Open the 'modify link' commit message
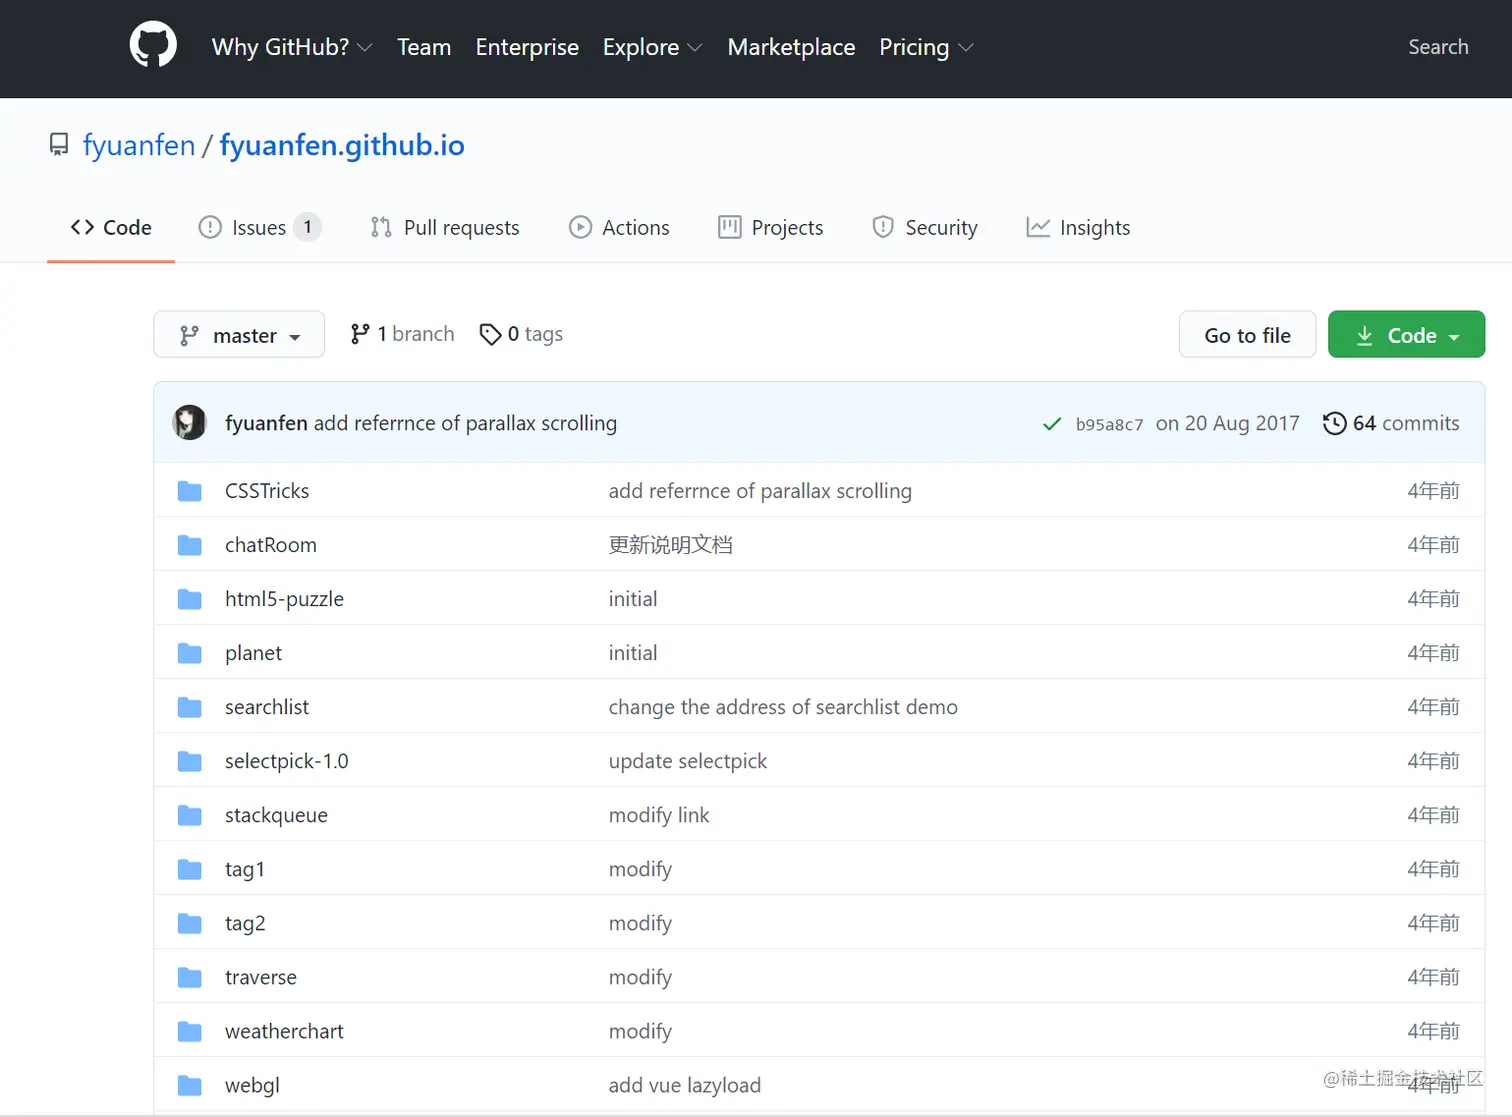Viewport: 1512px width, 1117px height. (x=659, y=815)
